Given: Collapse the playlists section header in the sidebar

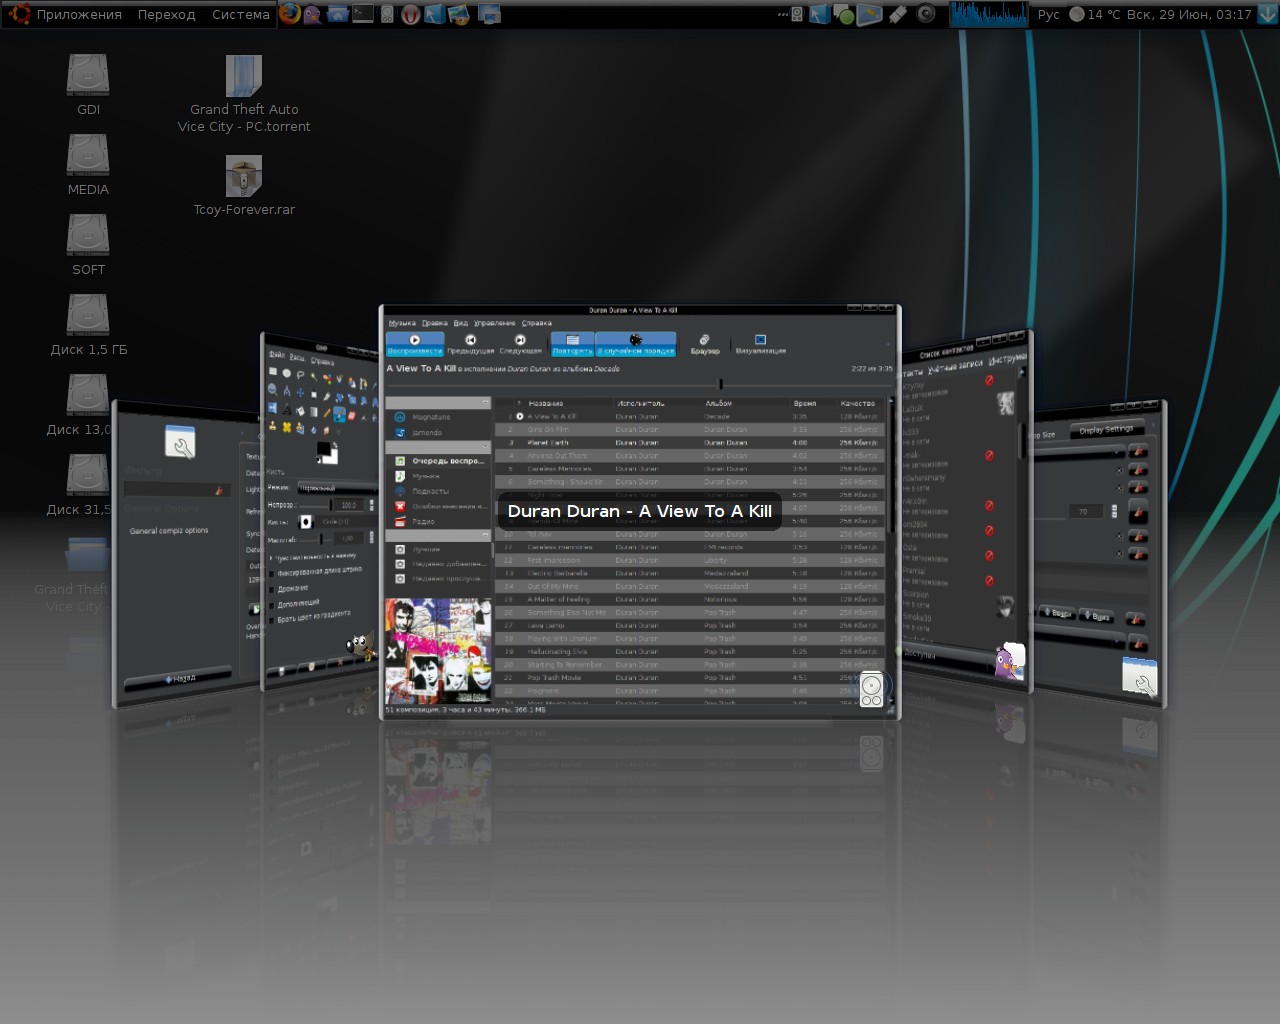Looking at the screenshot, I should click(x=438, y=536).
